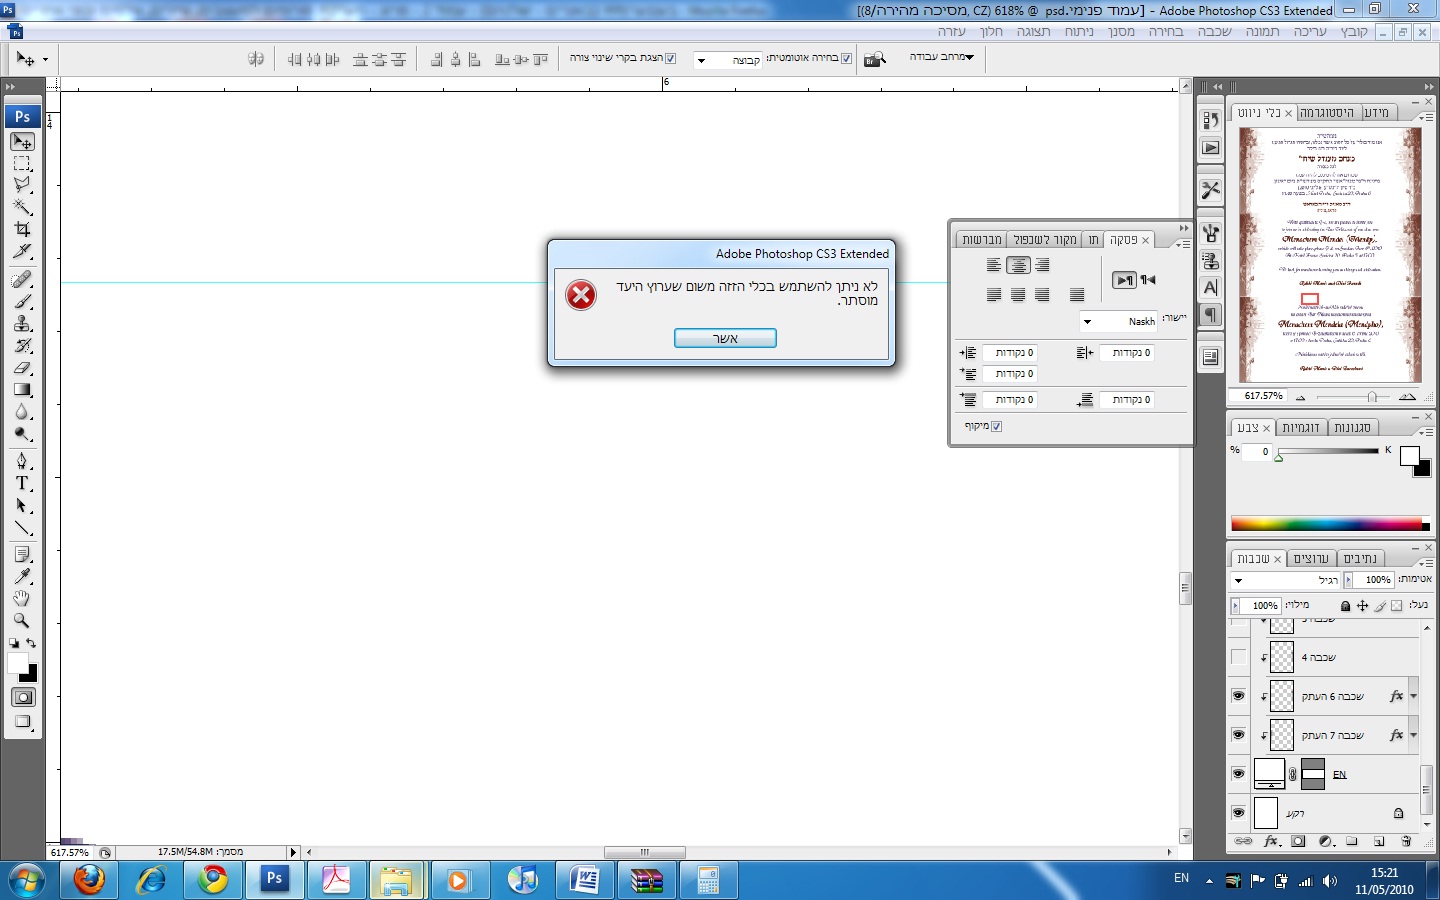Select the Gradient tool
This screenshot has height=900, width=1440.
click(x=22, y=389)
